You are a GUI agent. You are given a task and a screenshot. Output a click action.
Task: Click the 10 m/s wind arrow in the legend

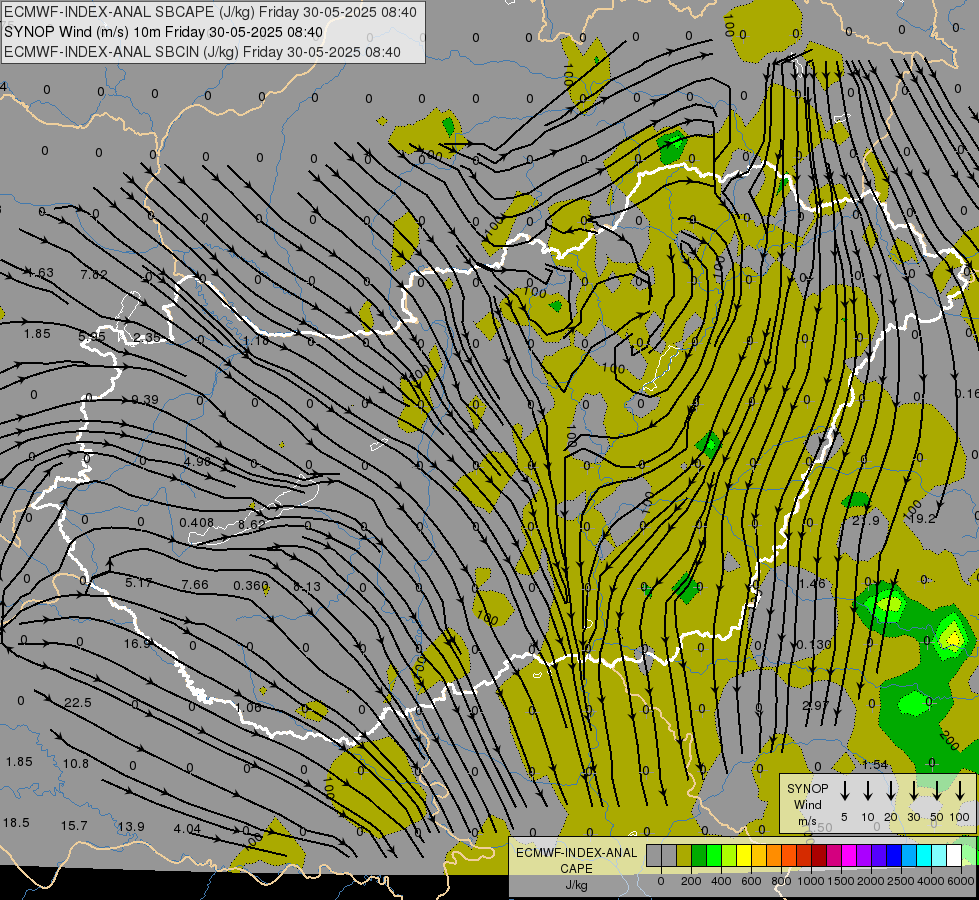click(868, 791)
